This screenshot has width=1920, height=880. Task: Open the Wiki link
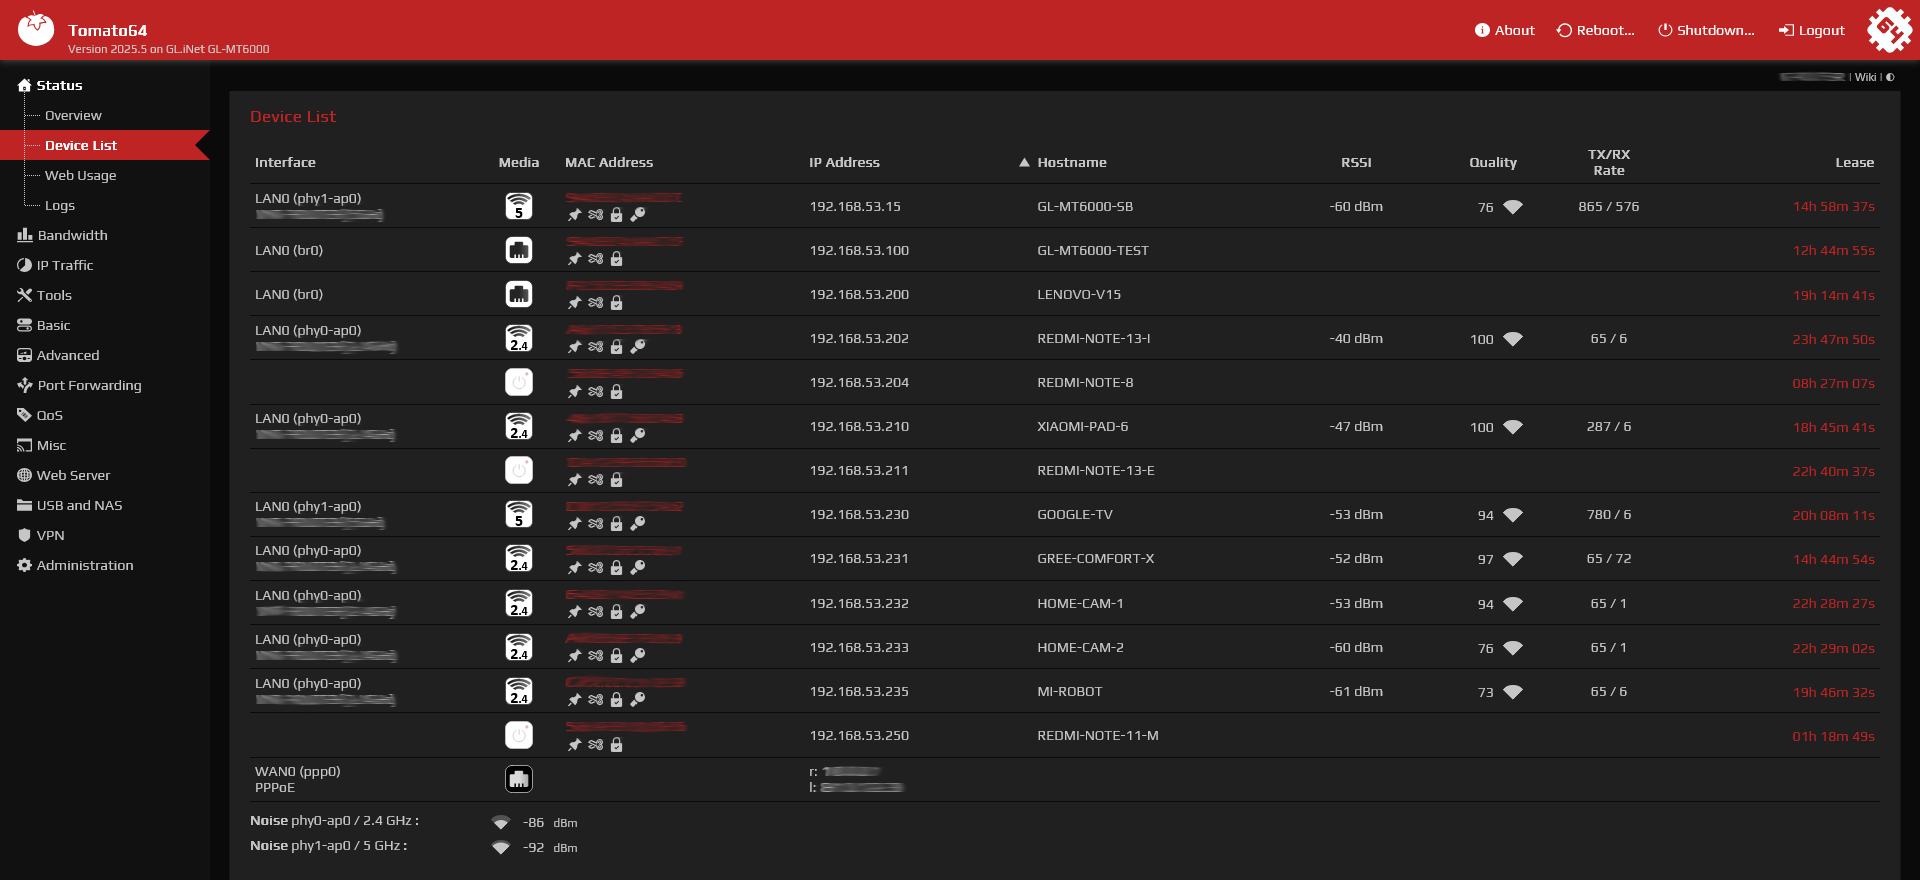[x=1866, y=77]
